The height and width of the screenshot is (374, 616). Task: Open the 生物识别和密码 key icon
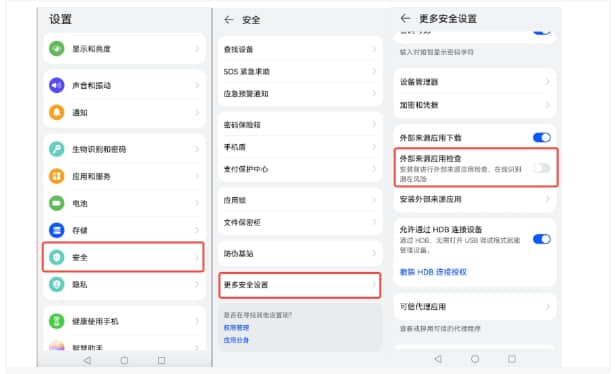click(57, 149)
